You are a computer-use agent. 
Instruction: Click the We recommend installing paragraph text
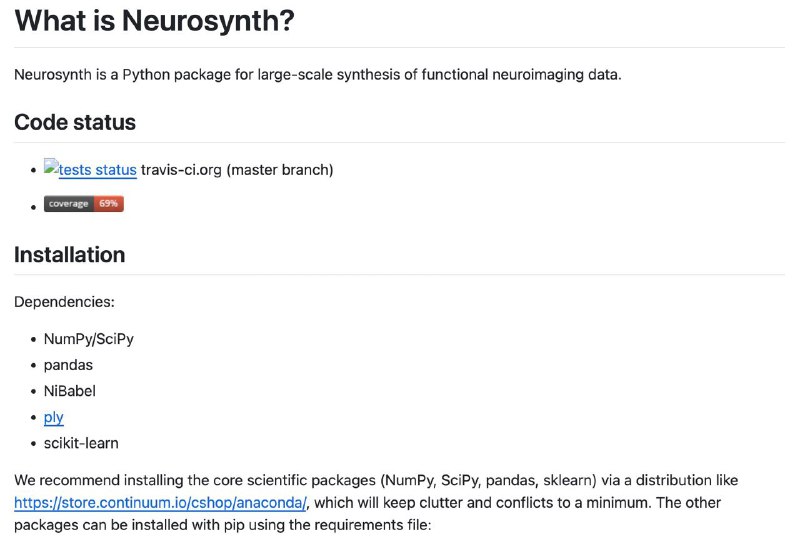[376, 503]
